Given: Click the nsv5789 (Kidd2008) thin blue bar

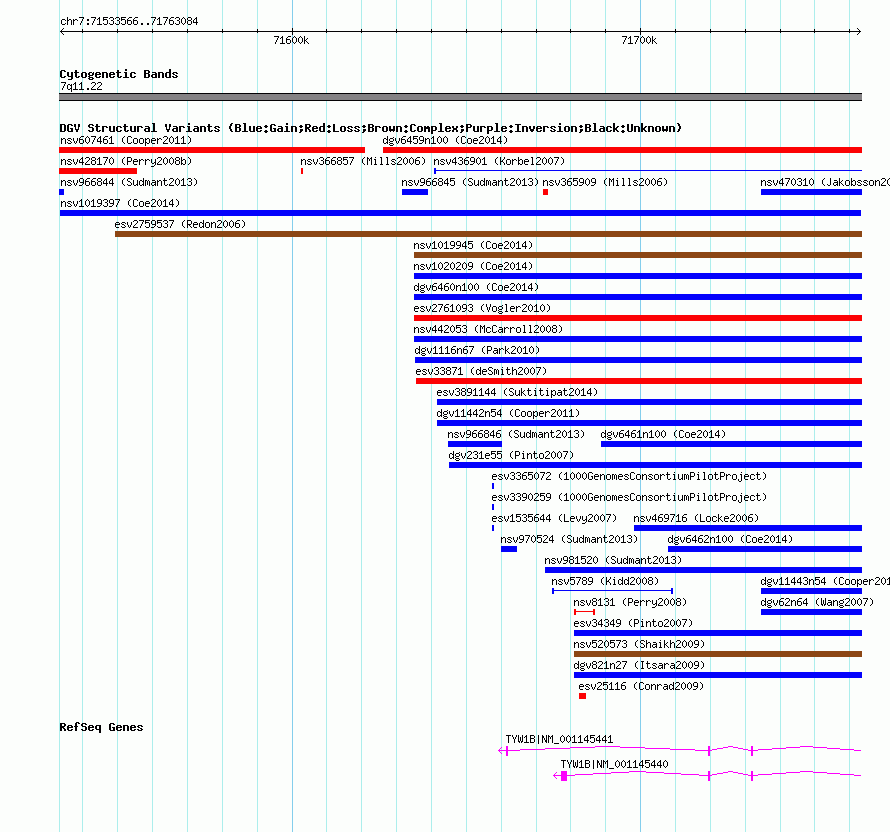Looking at the screenshot, I should pos(612,591).
